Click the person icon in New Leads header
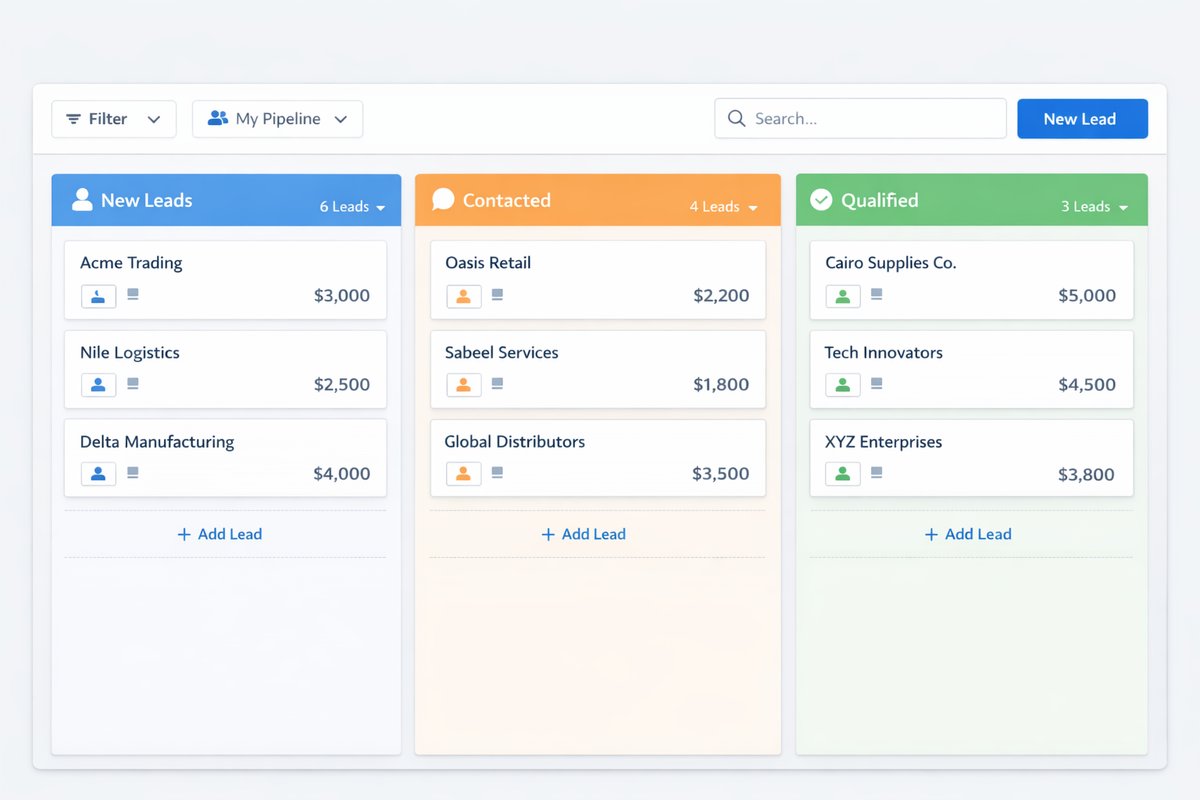The image size is (1200, 800). [x=82, y=199]
